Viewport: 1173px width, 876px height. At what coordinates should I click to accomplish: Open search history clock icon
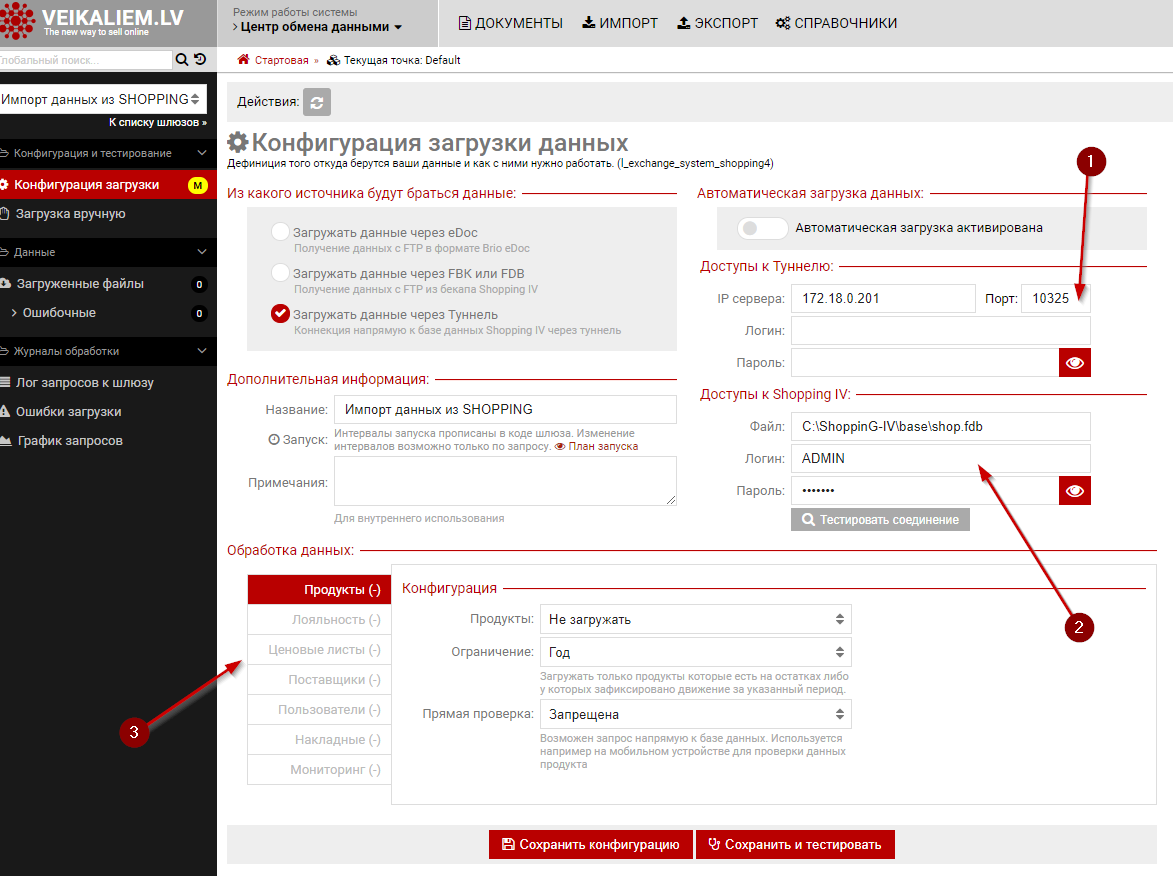tap(200, 60)
